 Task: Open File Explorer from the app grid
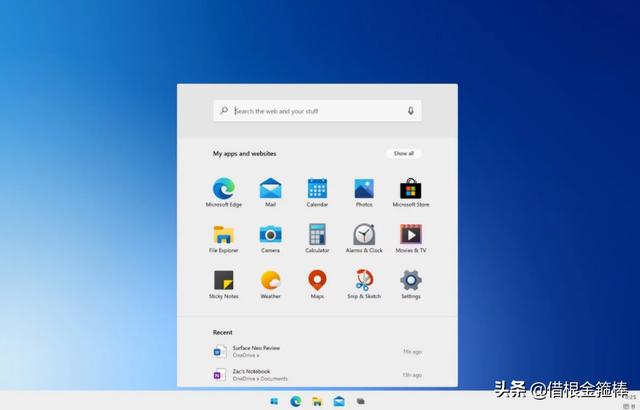223,234
